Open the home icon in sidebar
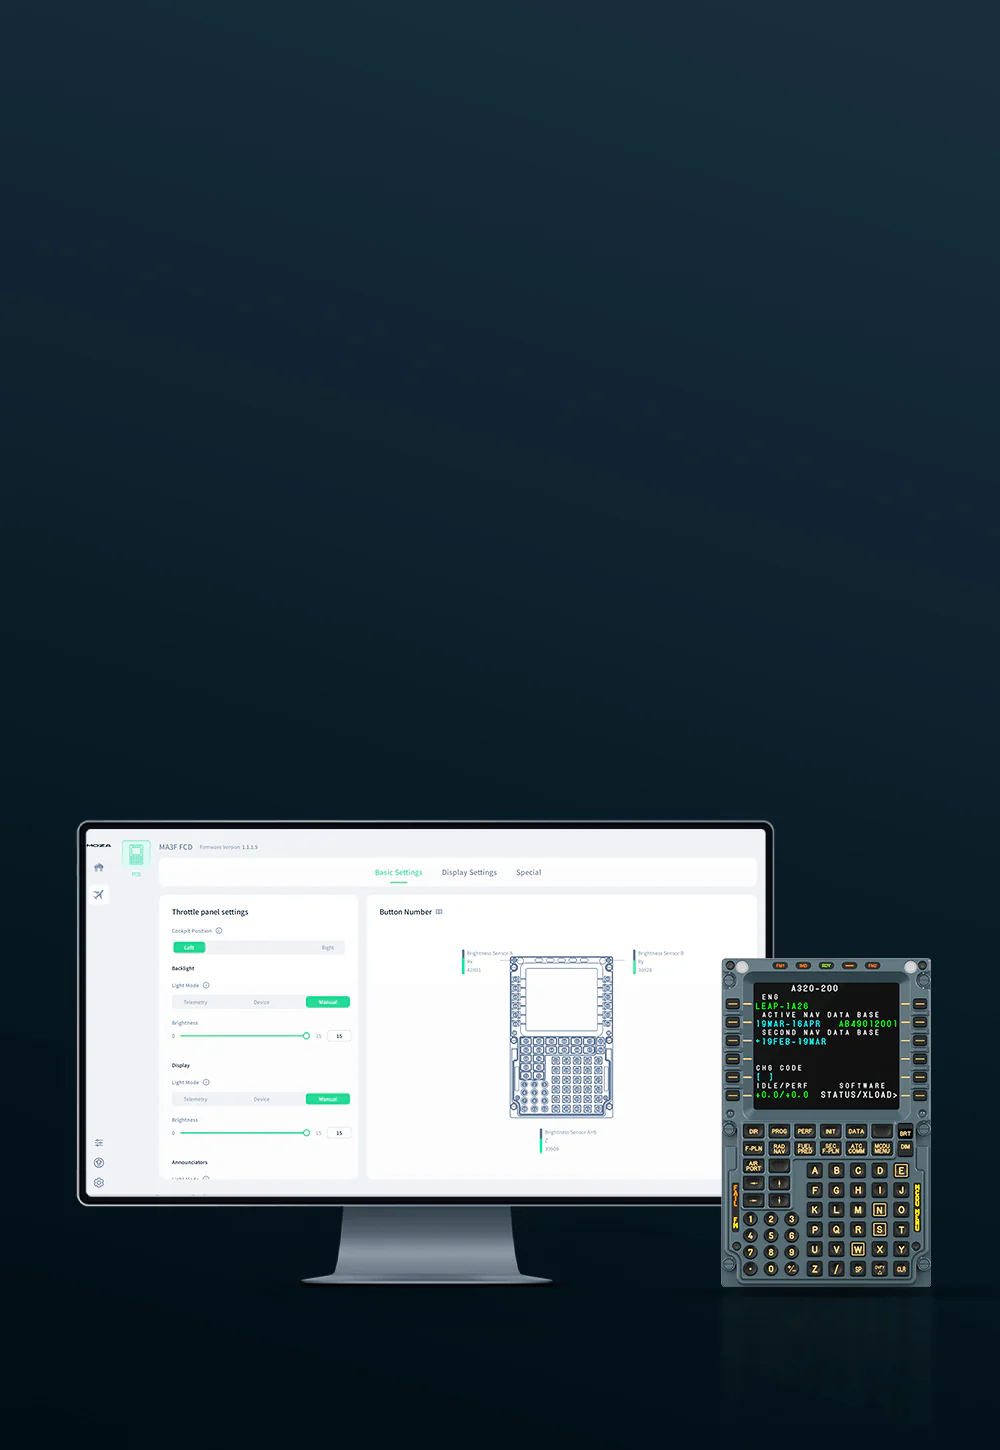This screenshot has width=1000, height=1450. (x=99, y=868)
